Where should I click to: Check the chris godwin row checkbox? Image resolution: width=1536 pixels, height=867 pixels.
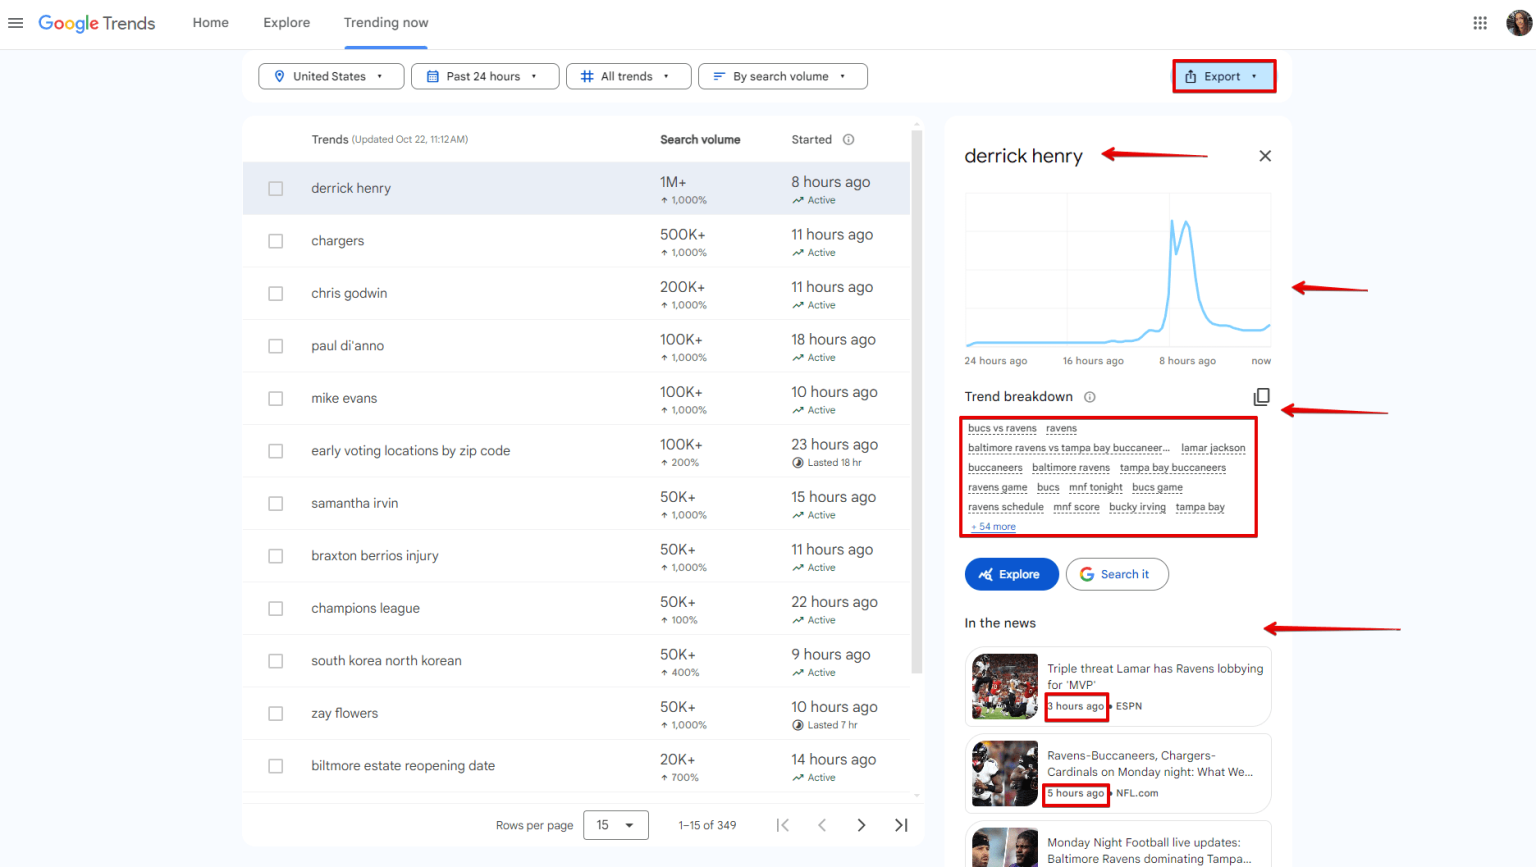point(276,293)
